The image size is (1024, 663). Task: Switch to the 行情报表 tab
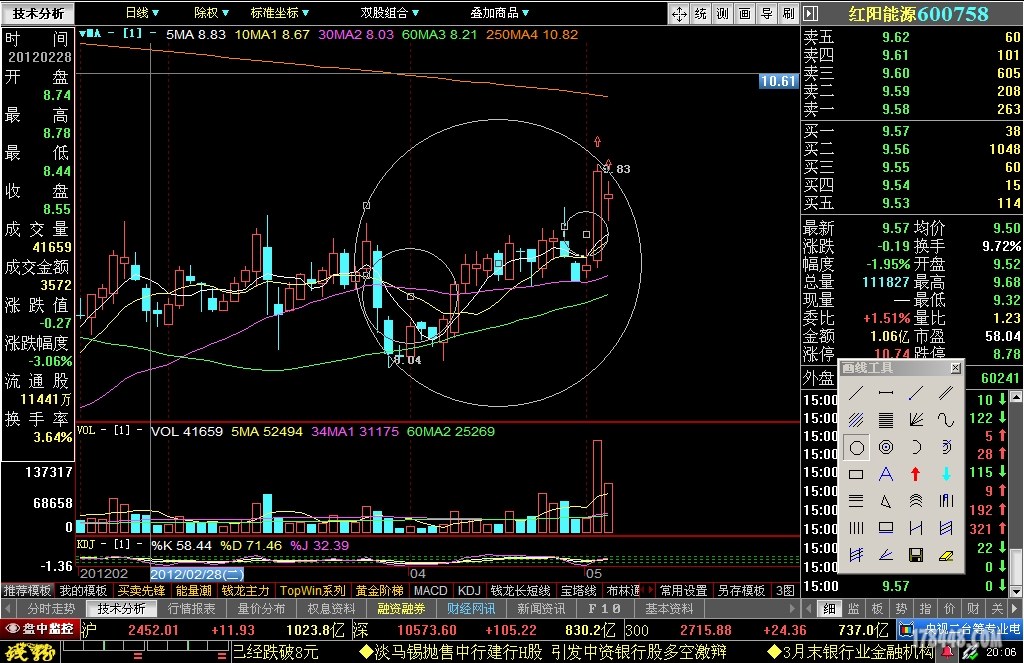191,609
